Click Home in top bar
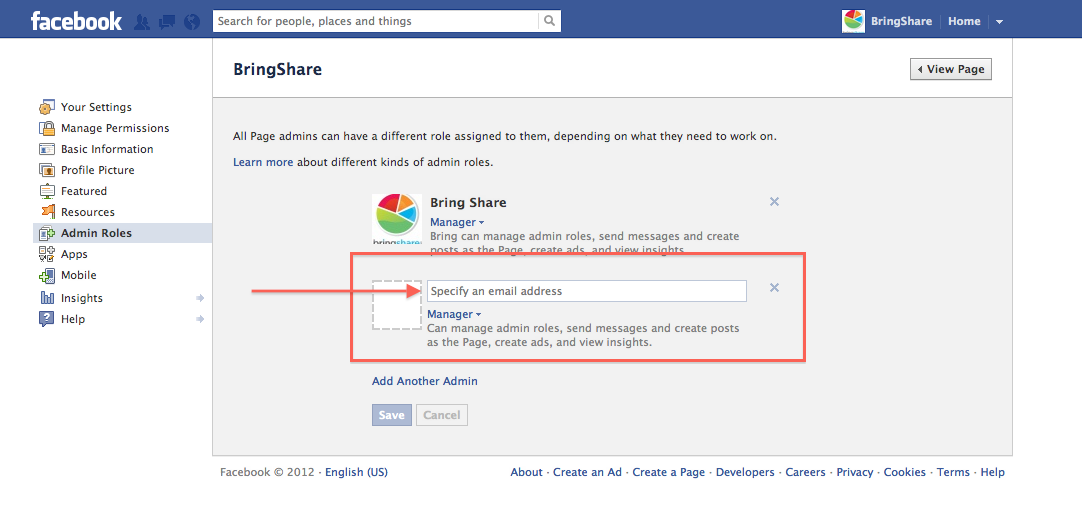This screenshot has height=519, width=1082. point(964,21)
